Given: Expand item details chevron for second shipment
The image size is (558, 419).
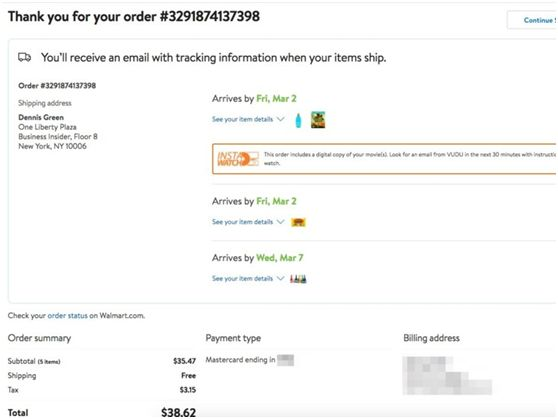Looking at the screenshot, I should (x=280, y=222).
